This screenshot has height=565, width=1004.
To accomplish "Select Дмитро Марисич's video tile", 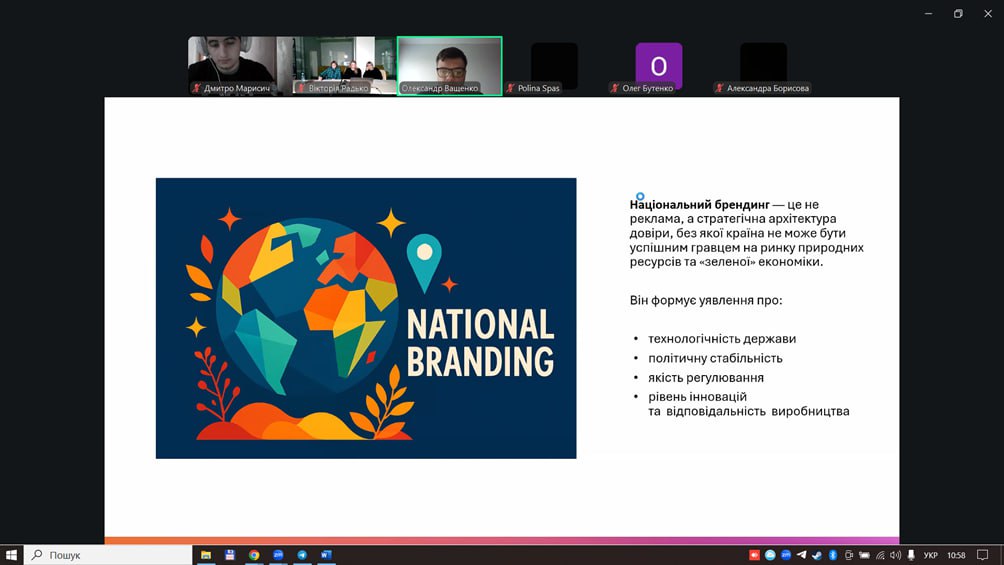I will tap(232, 65).
